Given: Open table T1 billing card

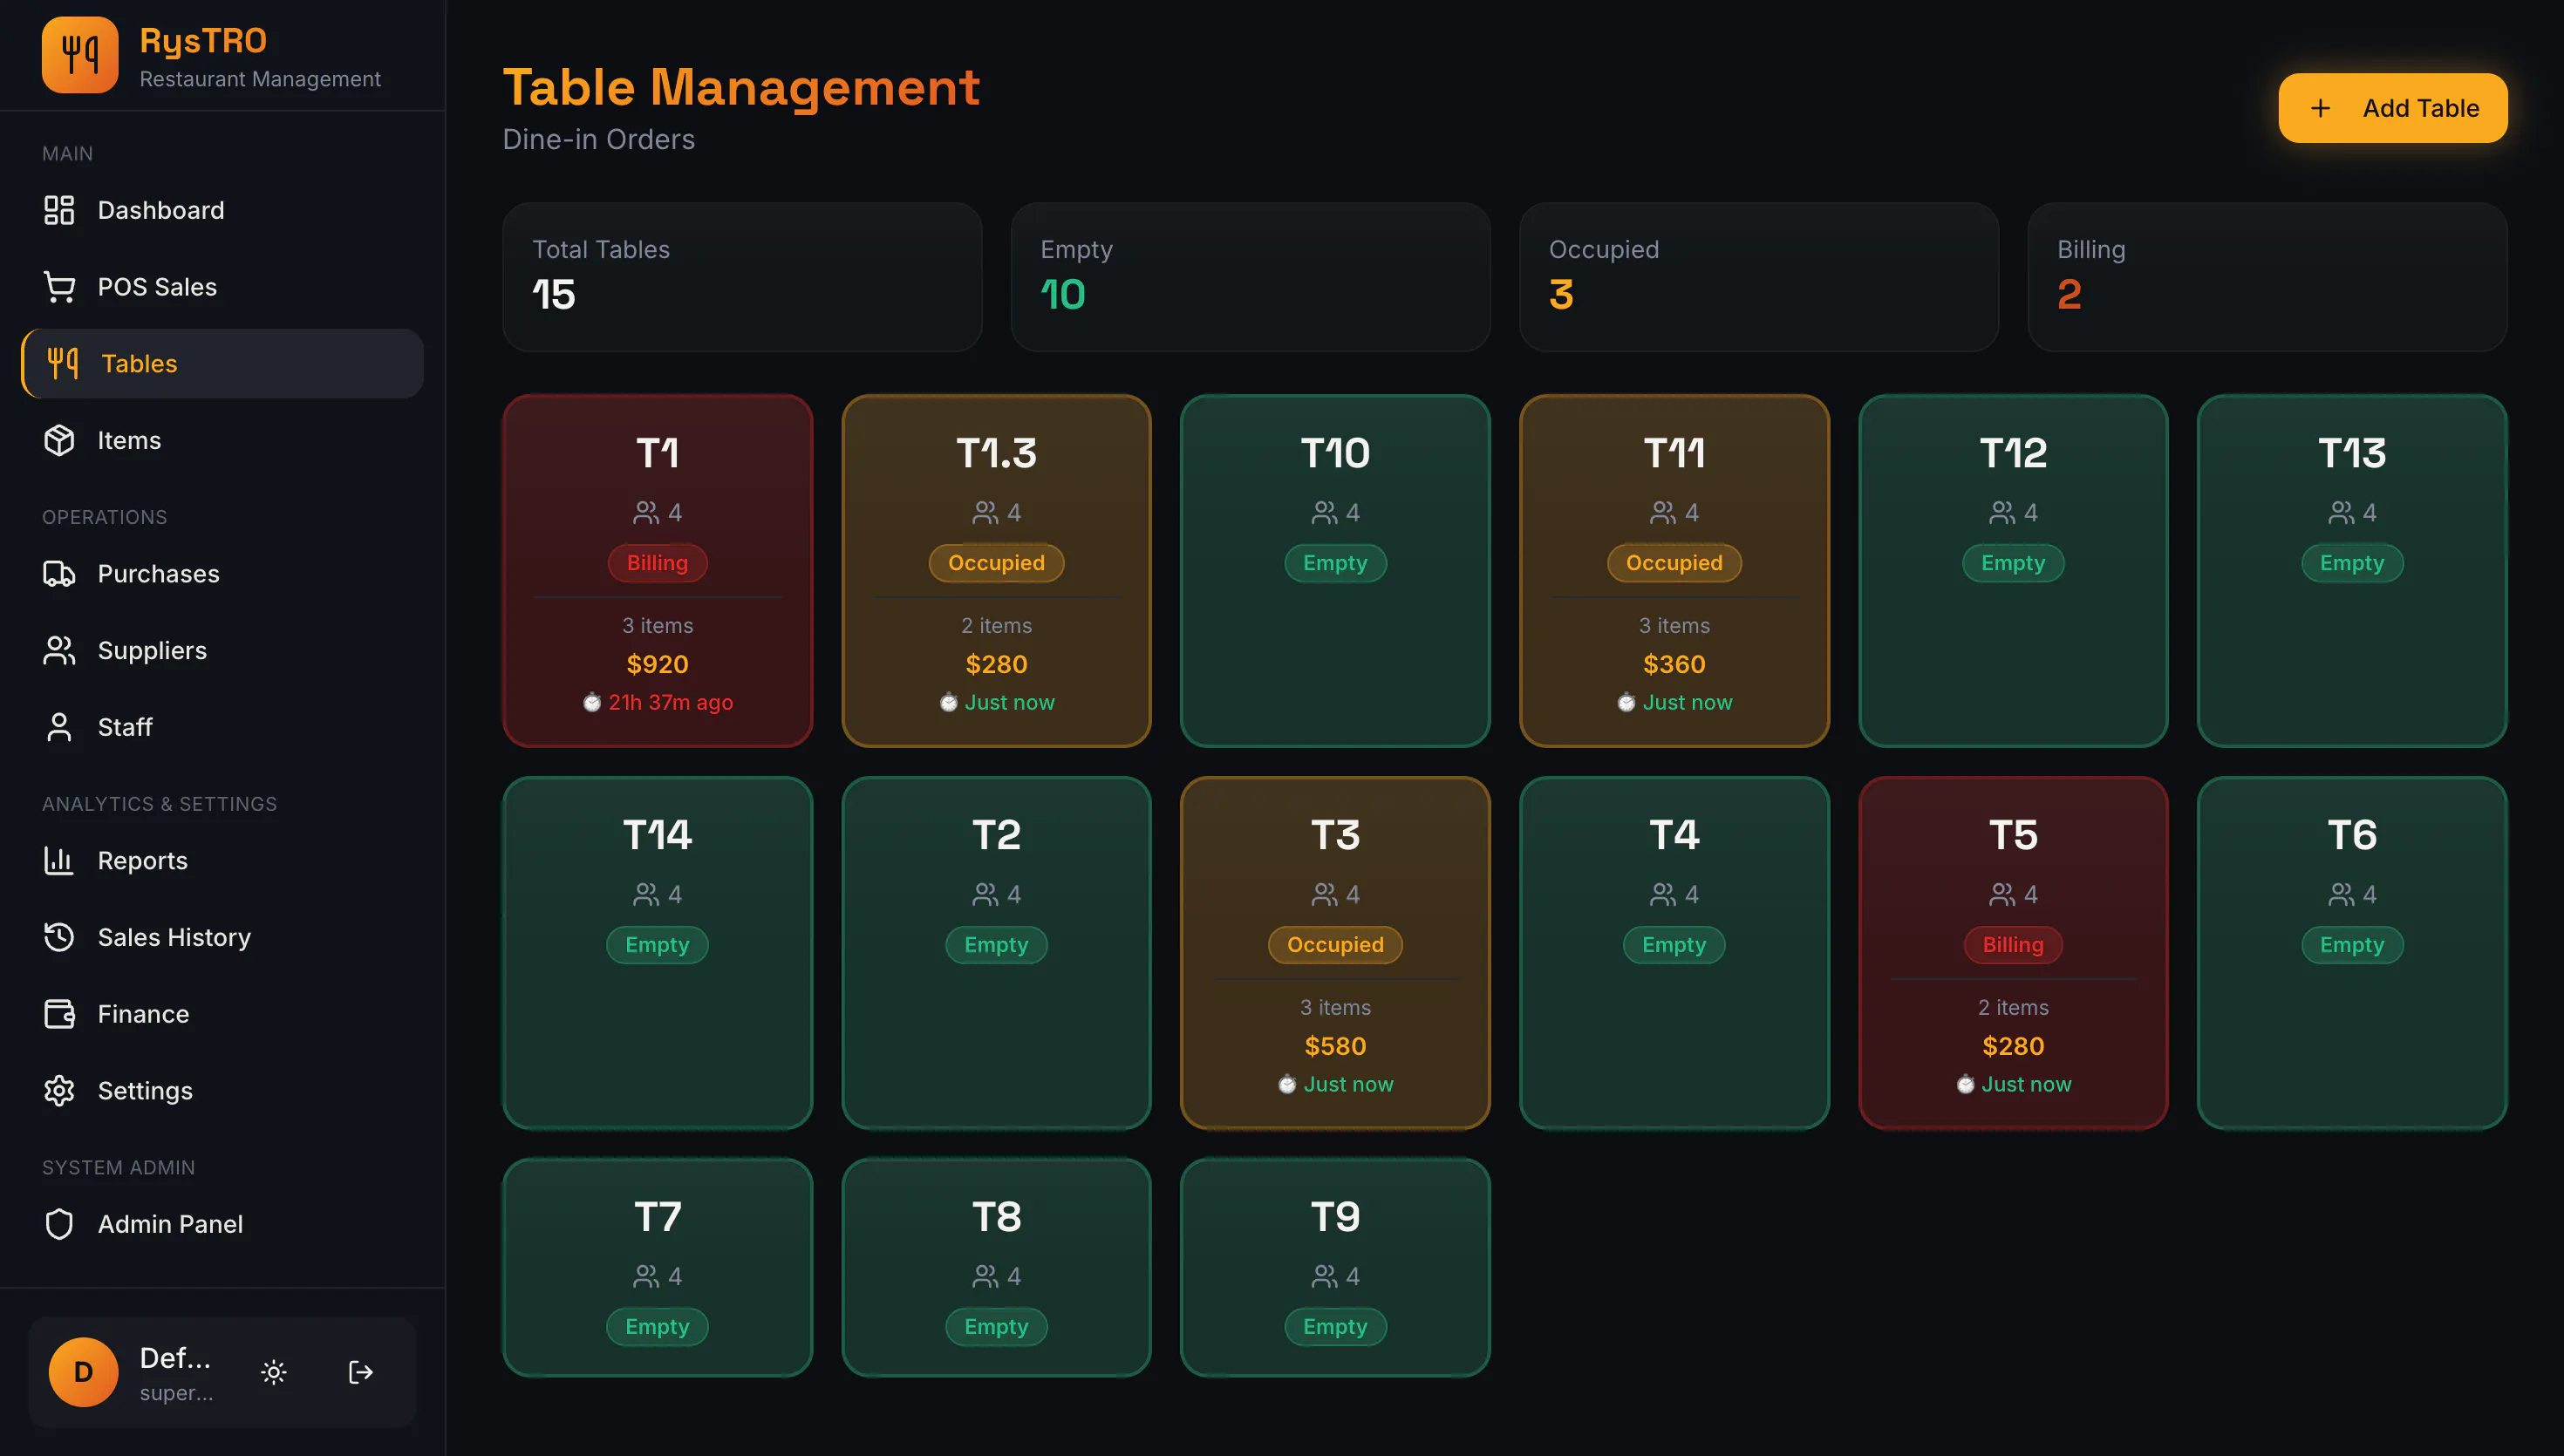Looking at the screenshot, I should coord(657,571).
